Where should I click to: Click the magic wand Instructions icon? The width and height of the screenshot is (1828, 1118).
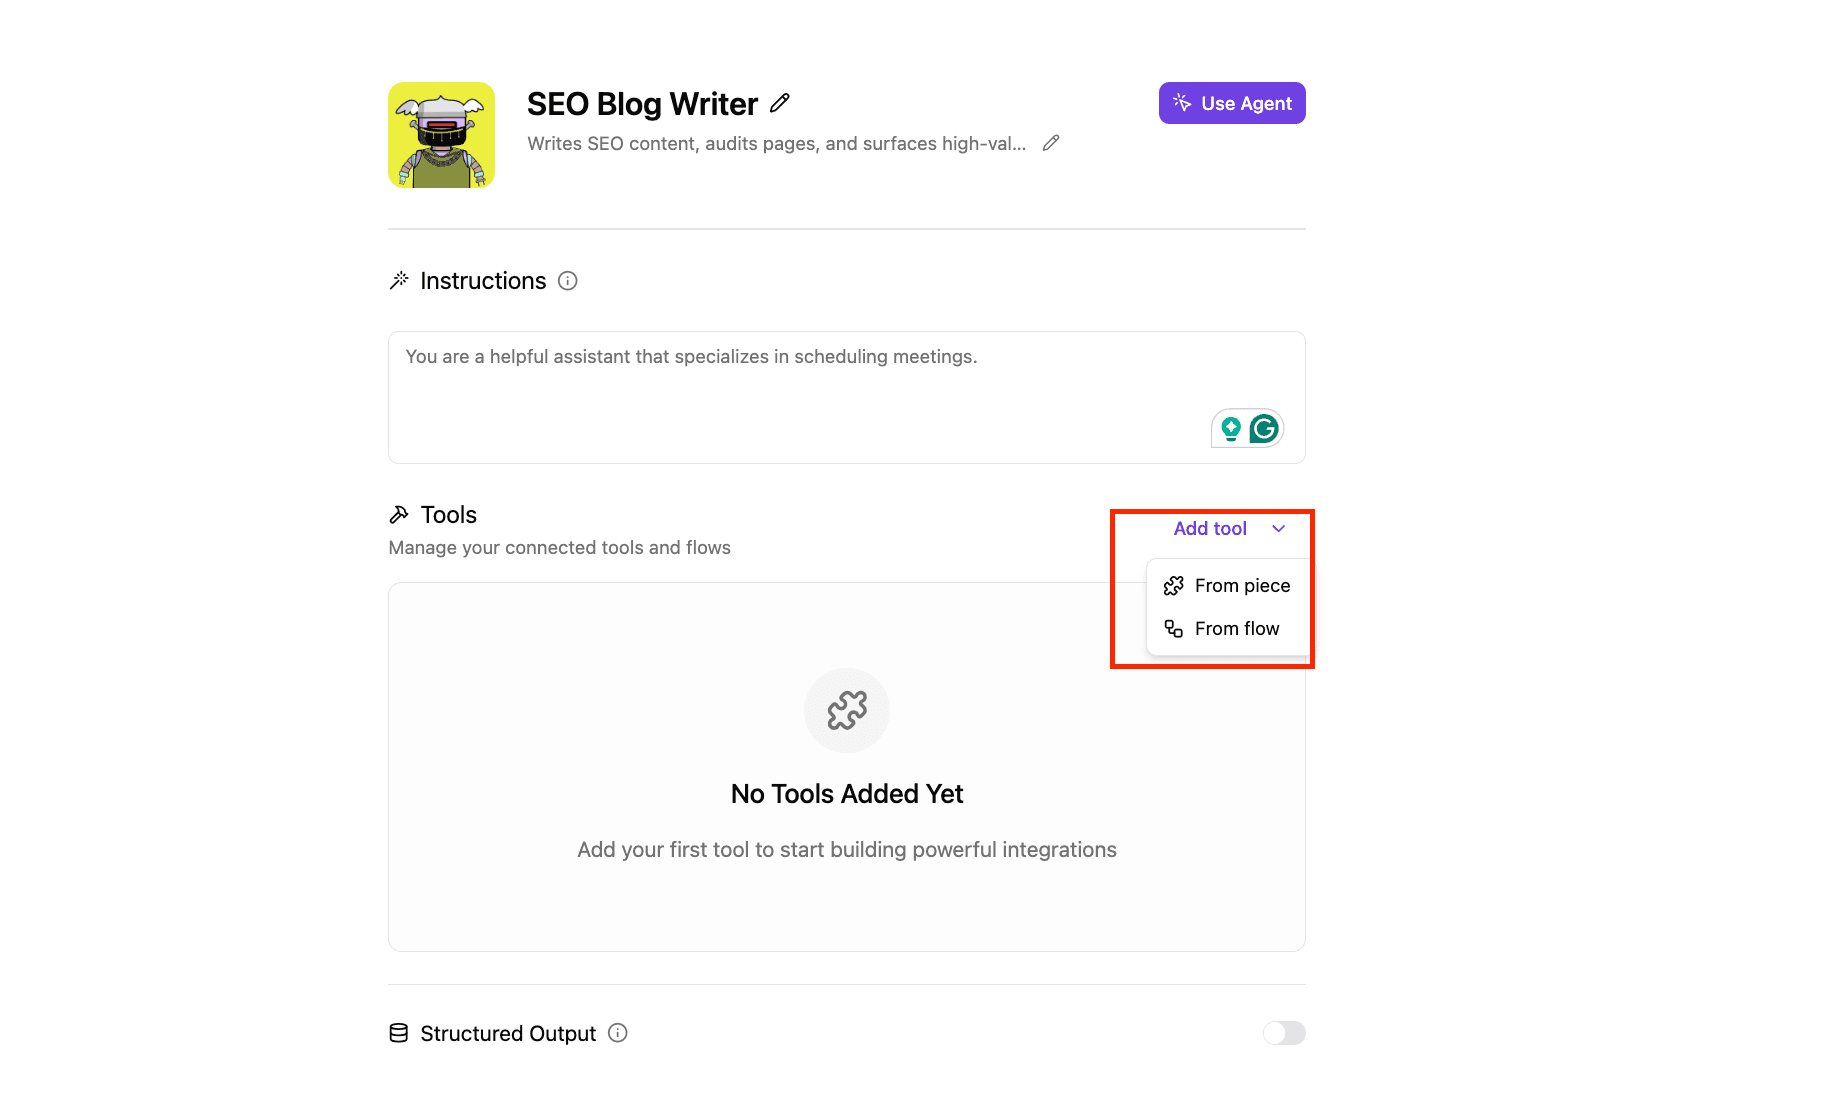click(399, 281)
